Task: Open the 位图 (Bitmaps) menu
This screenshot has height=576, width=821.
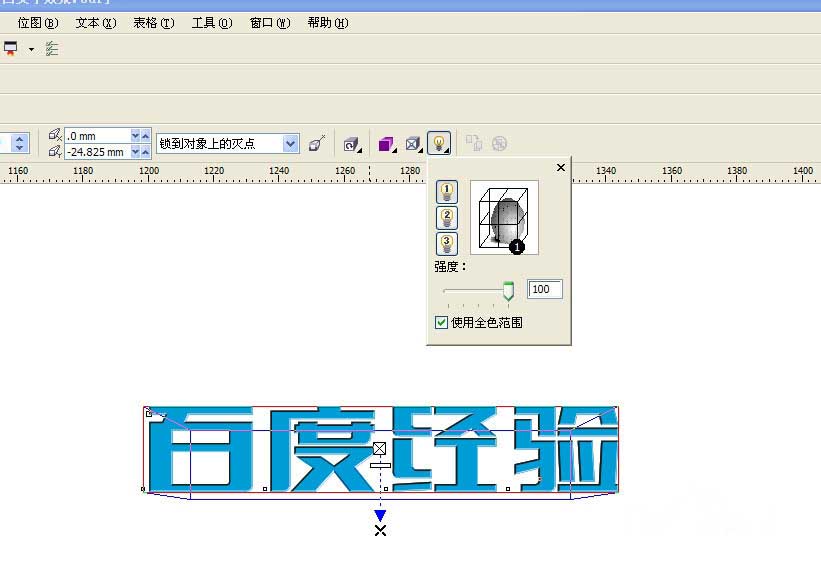Action: pyautogui.click(x=38, y=23)
